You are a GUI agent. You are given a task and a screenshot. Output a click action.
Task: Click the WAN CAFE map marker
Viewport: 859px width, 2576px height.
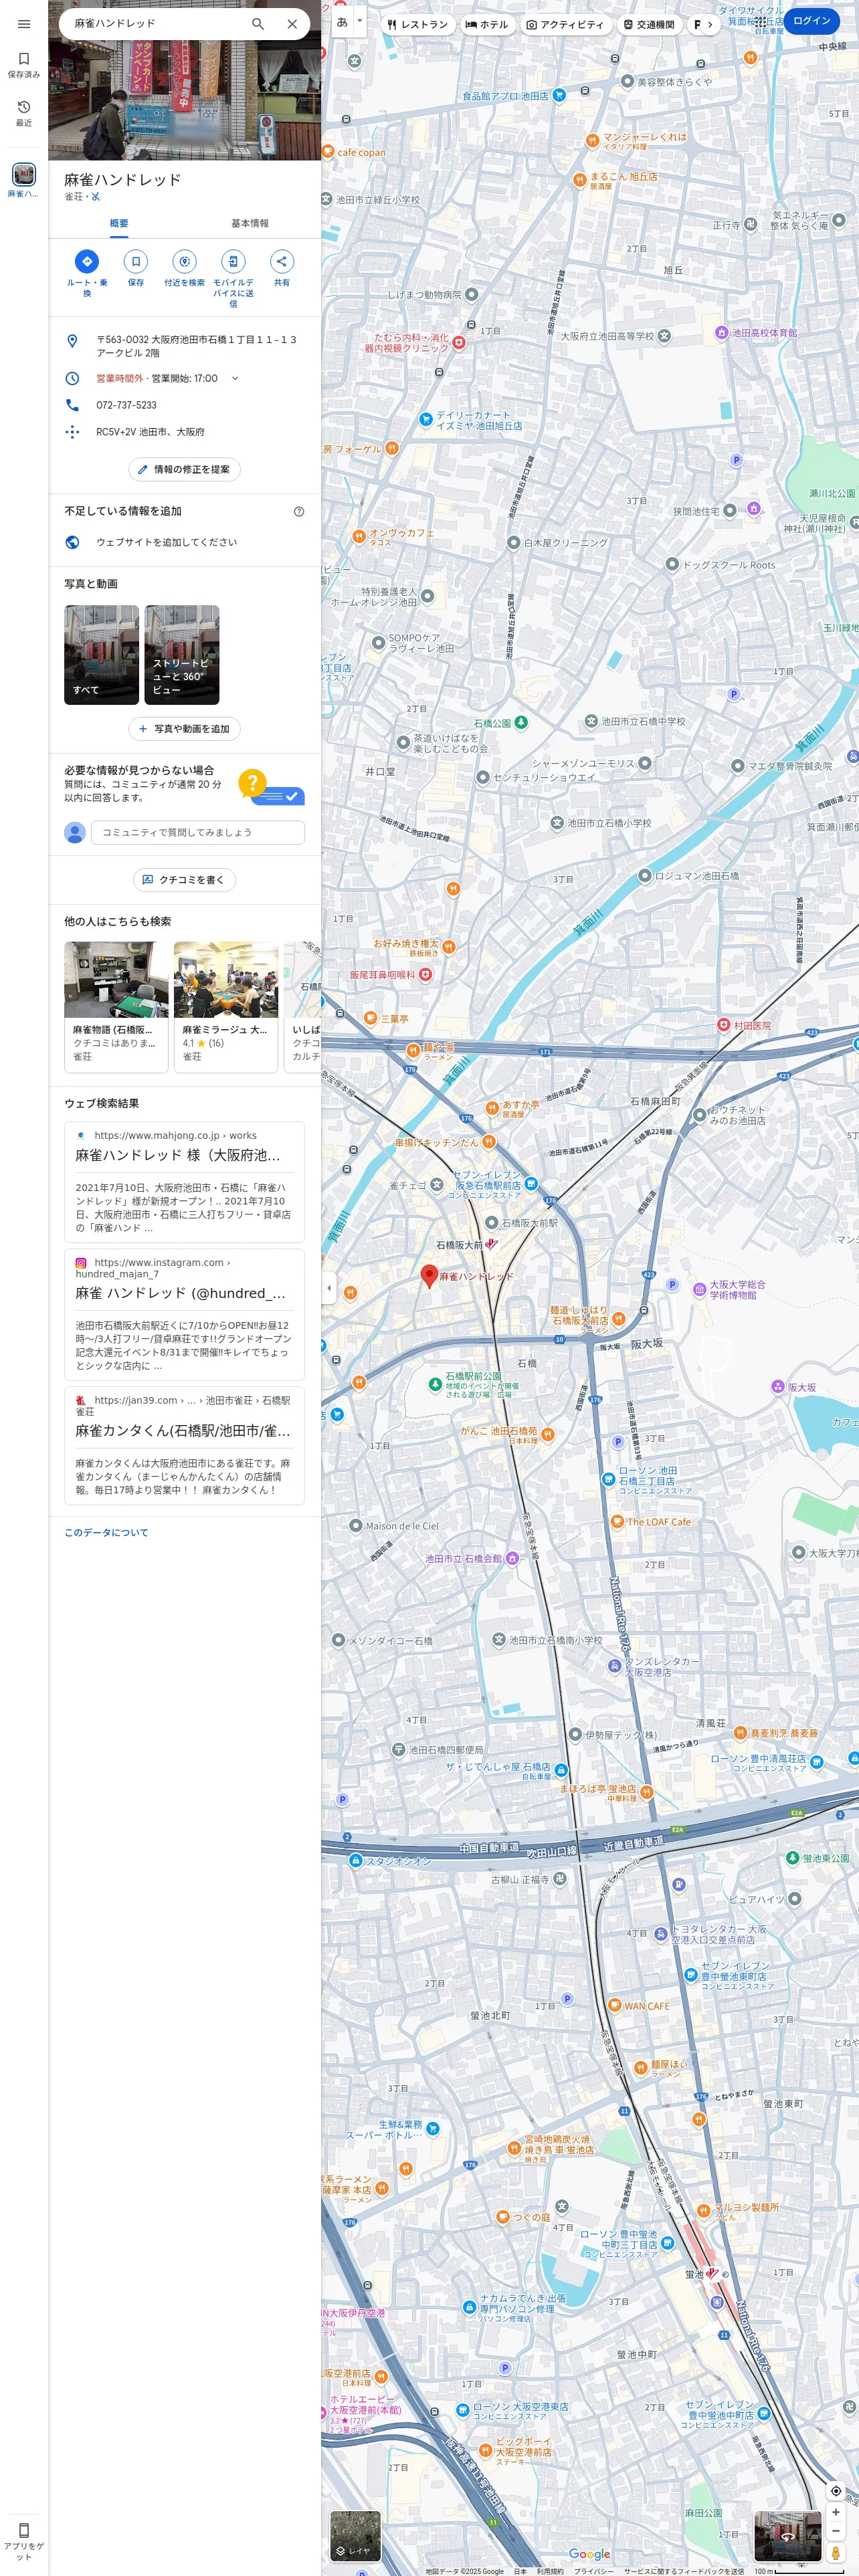pos(615,2005)
